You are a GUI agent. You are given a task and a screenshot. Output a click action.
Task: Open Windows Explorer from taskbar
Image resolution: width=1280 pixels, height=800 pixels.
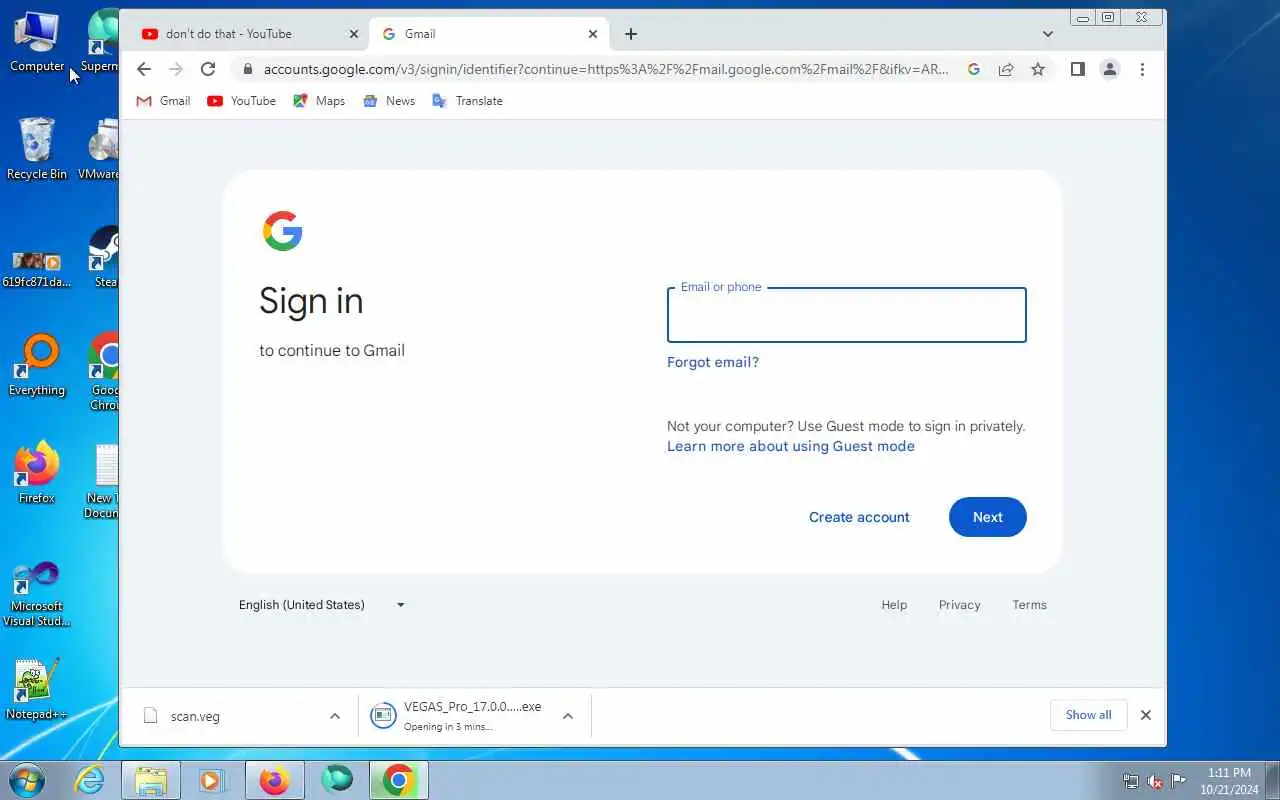click(151, 780)
